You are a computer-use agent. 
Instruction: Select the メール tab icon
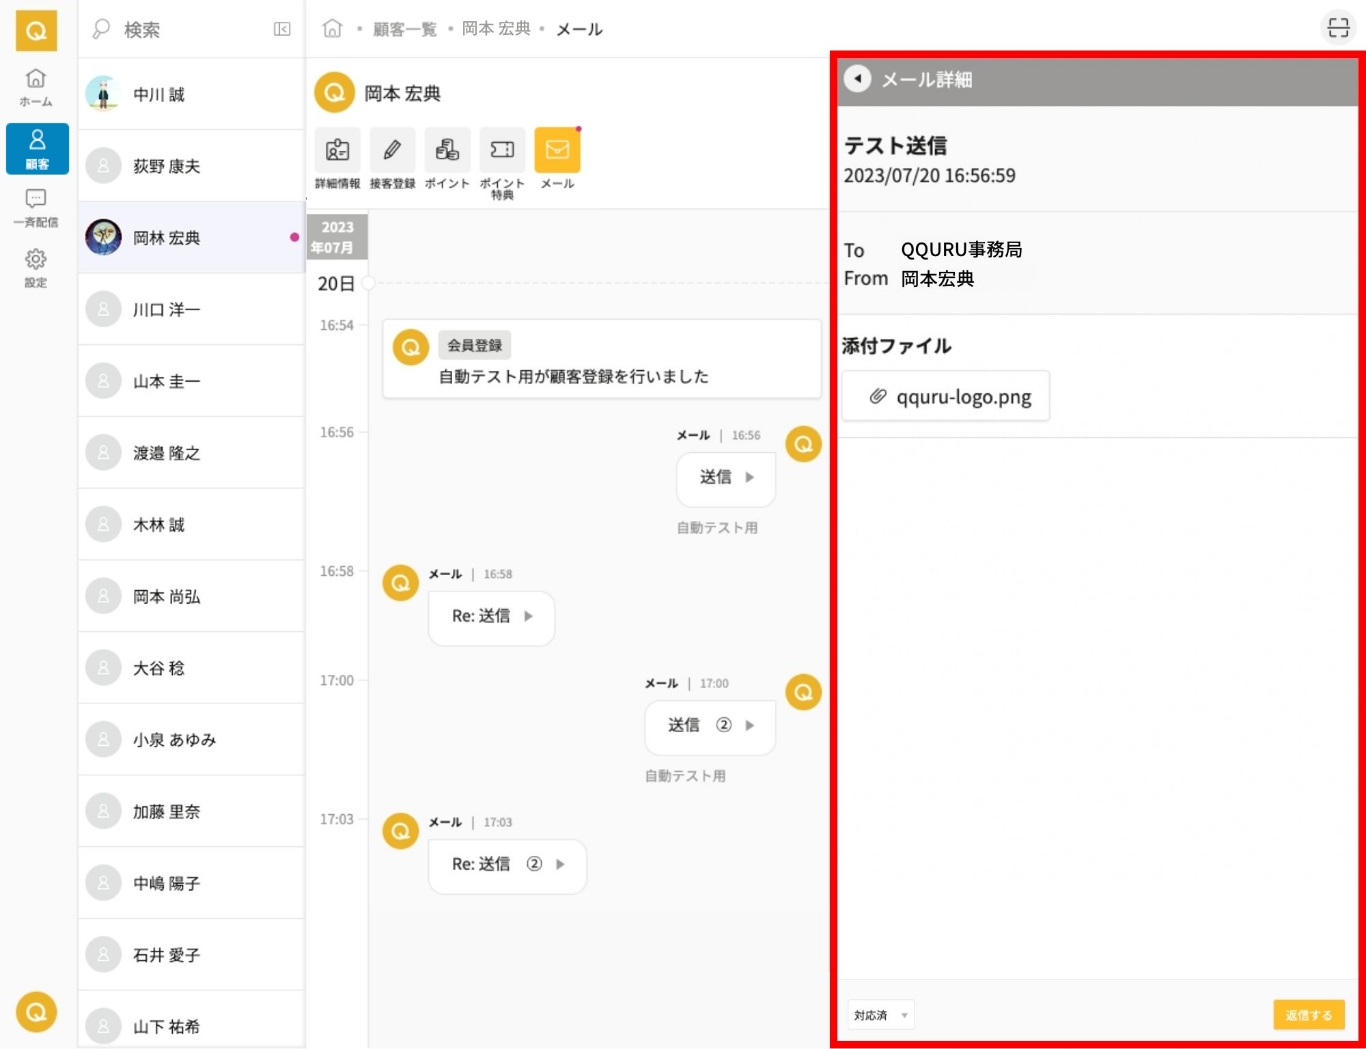coord(557,151)
